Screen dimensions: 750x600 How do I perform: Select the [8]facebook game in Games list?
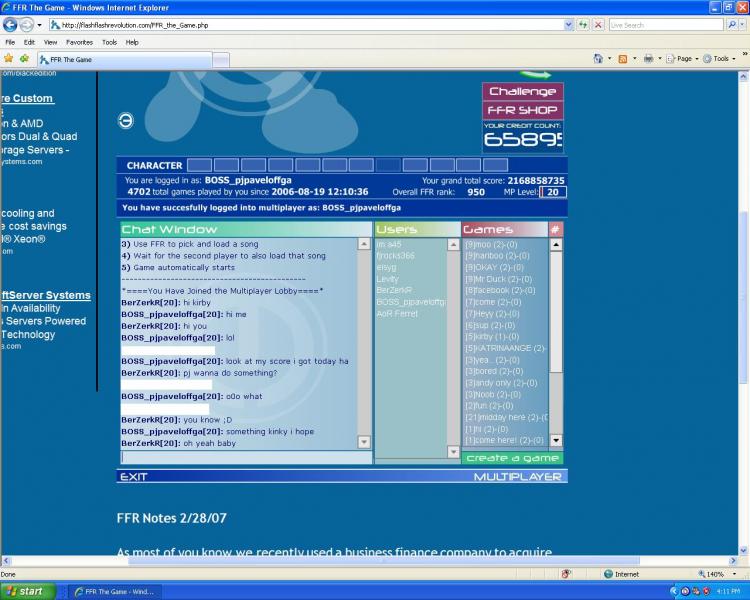point(500,290)
